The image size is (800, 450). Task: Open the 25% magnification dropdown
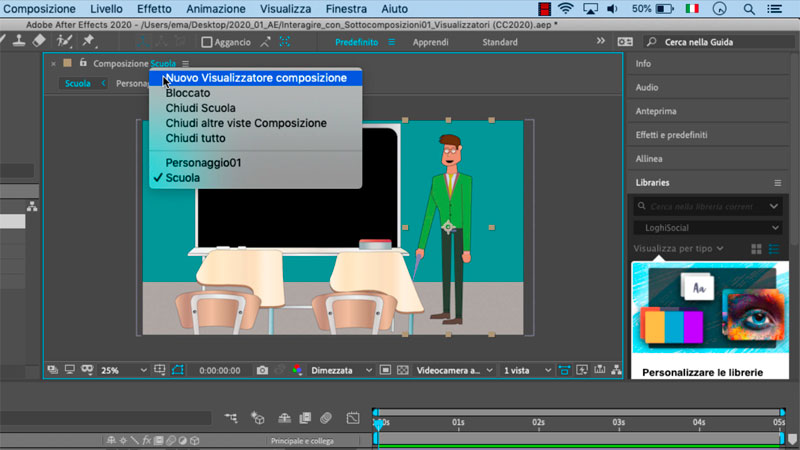[x=123, y=370]
